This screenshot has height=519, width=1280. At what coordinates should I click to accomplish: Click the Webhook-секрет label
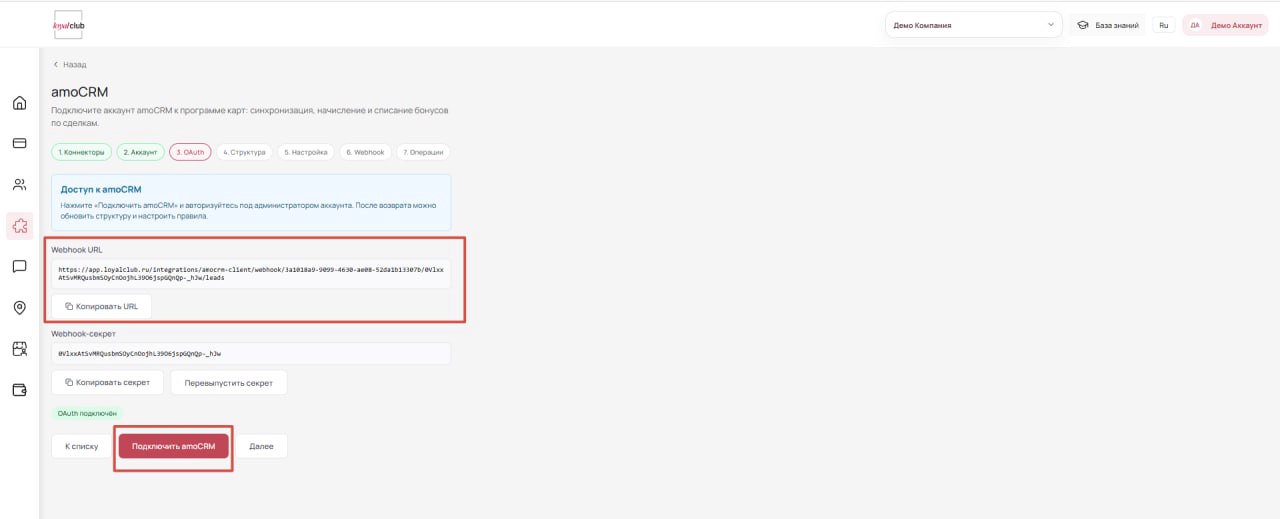(84, 334)
